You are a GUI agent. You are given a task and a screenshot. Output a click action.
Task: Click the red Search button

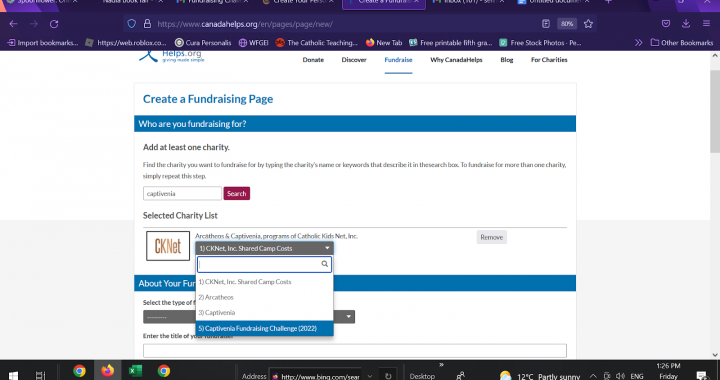pyautogui.click(x=236, y=193)
